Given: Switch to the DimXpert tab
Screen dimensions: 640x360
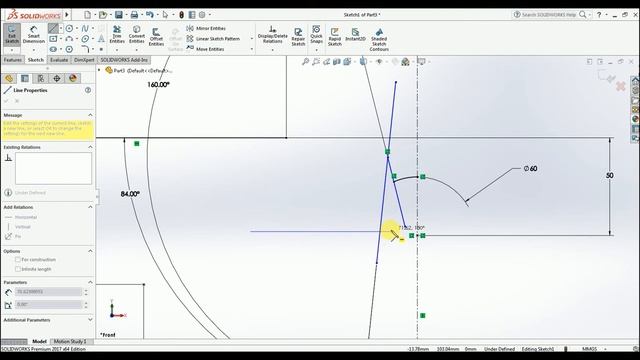Looking at the screenshot, I should click(84, 60).
